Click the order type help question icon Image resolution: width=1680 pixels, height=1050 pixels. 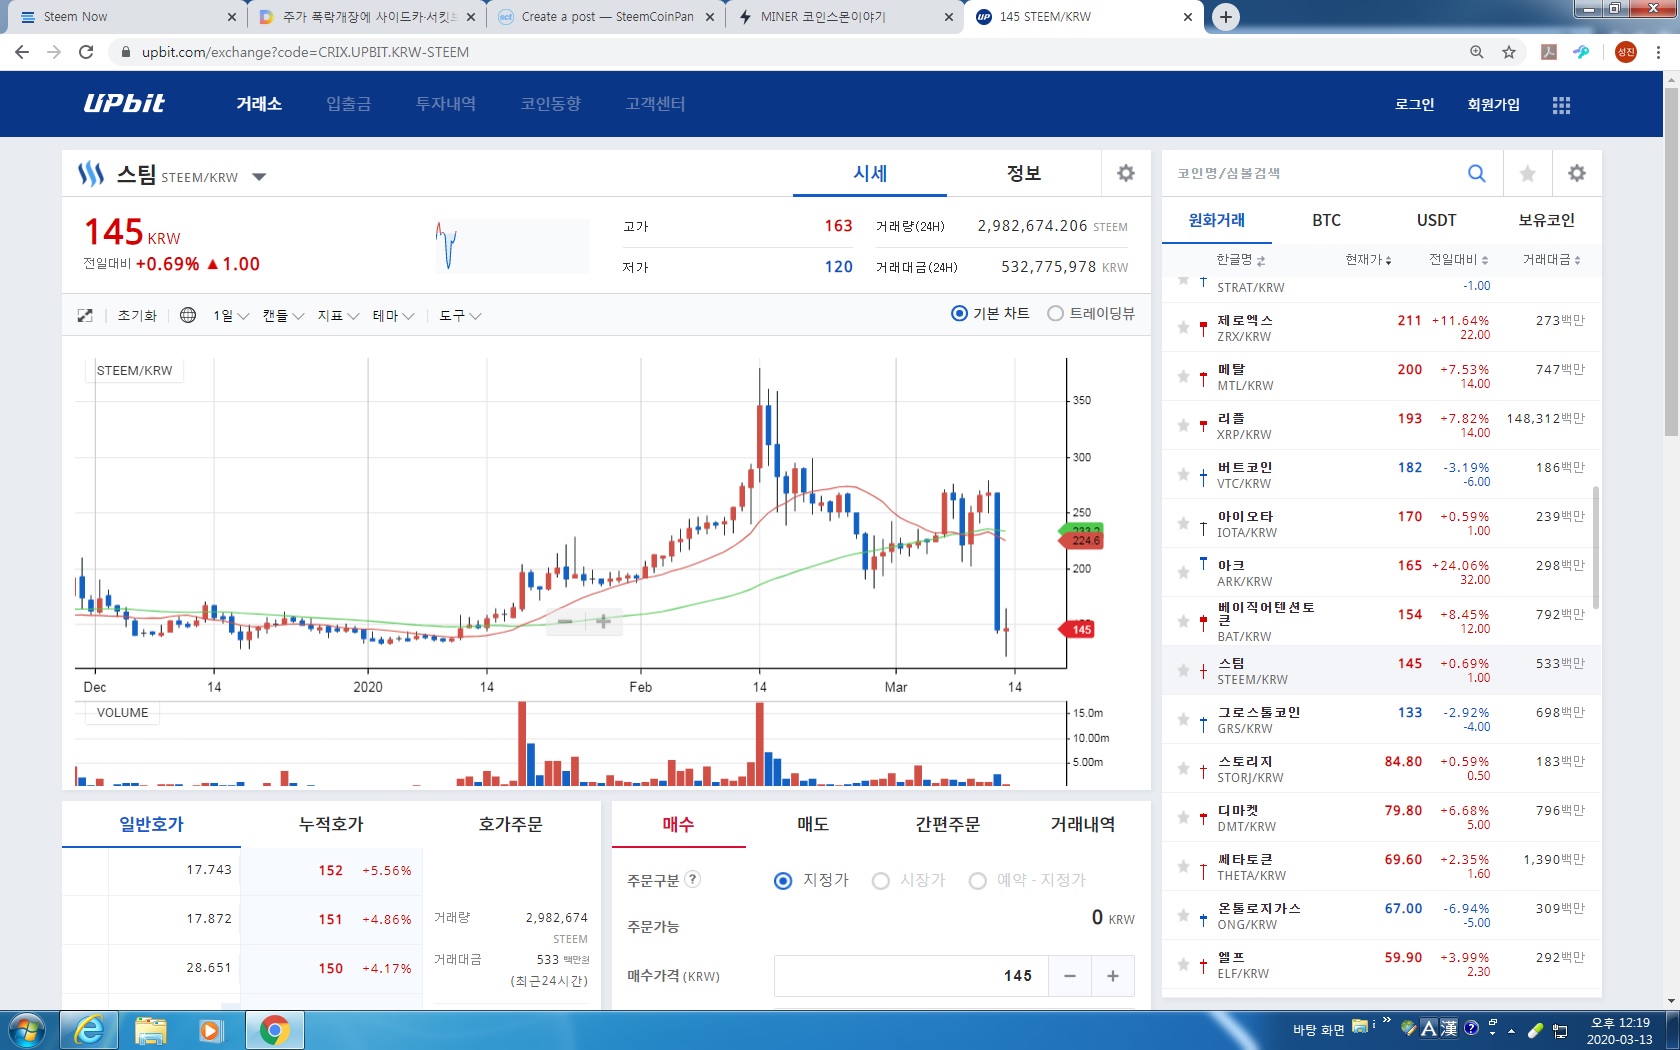(693, 879)
